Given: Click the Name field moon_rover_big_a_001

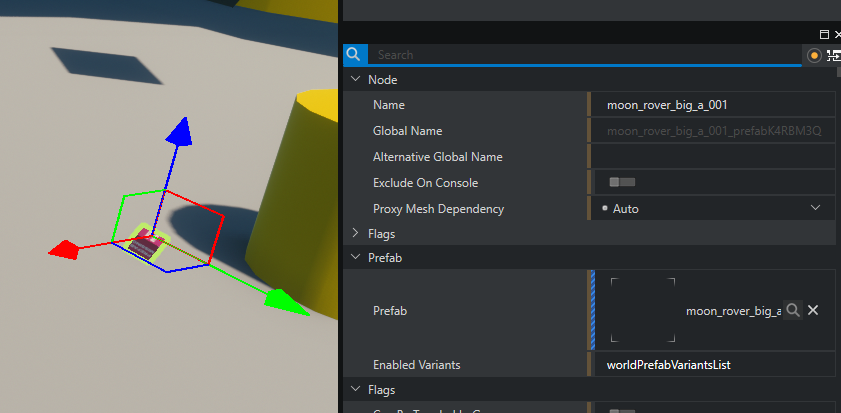Looking at the screenshot, I should 714,105.
